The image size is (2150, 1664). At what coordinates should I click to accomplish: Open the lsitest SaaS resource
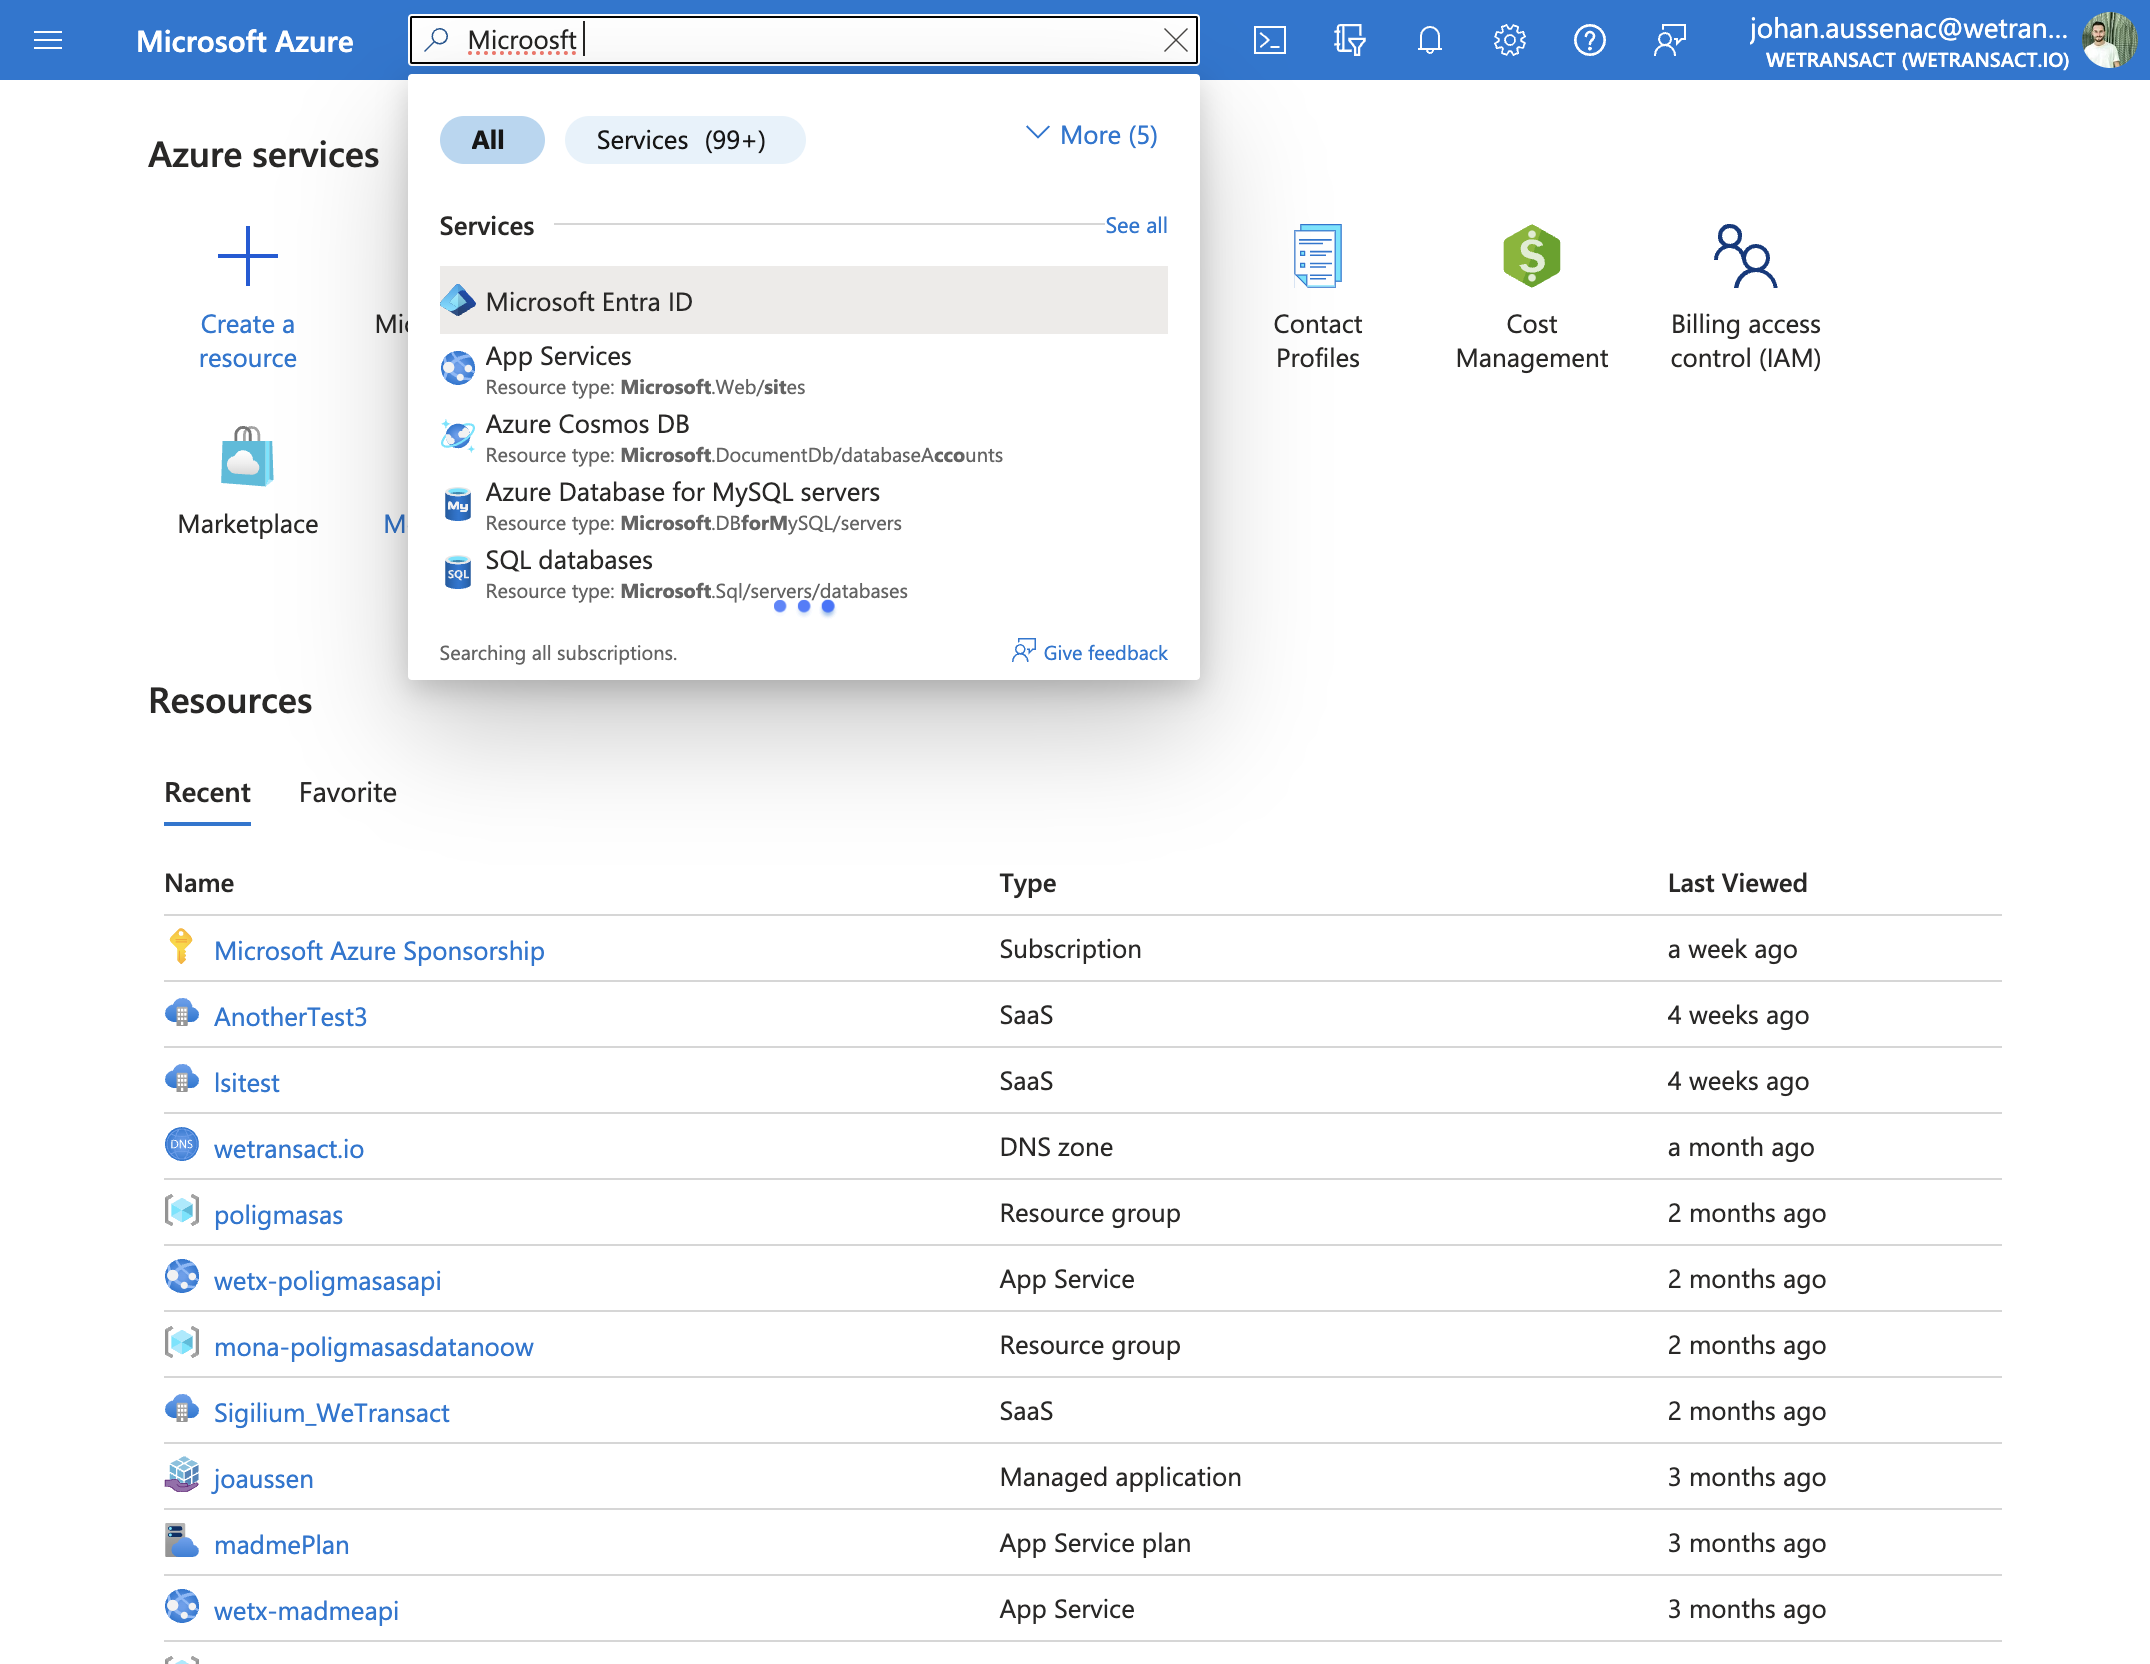click(x=246, y=1081)
